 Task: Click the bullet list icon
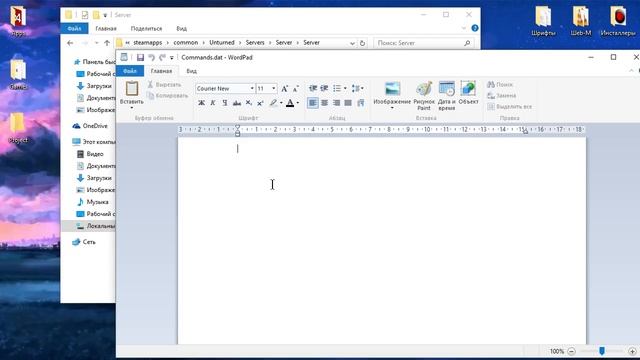click(337, 88)
